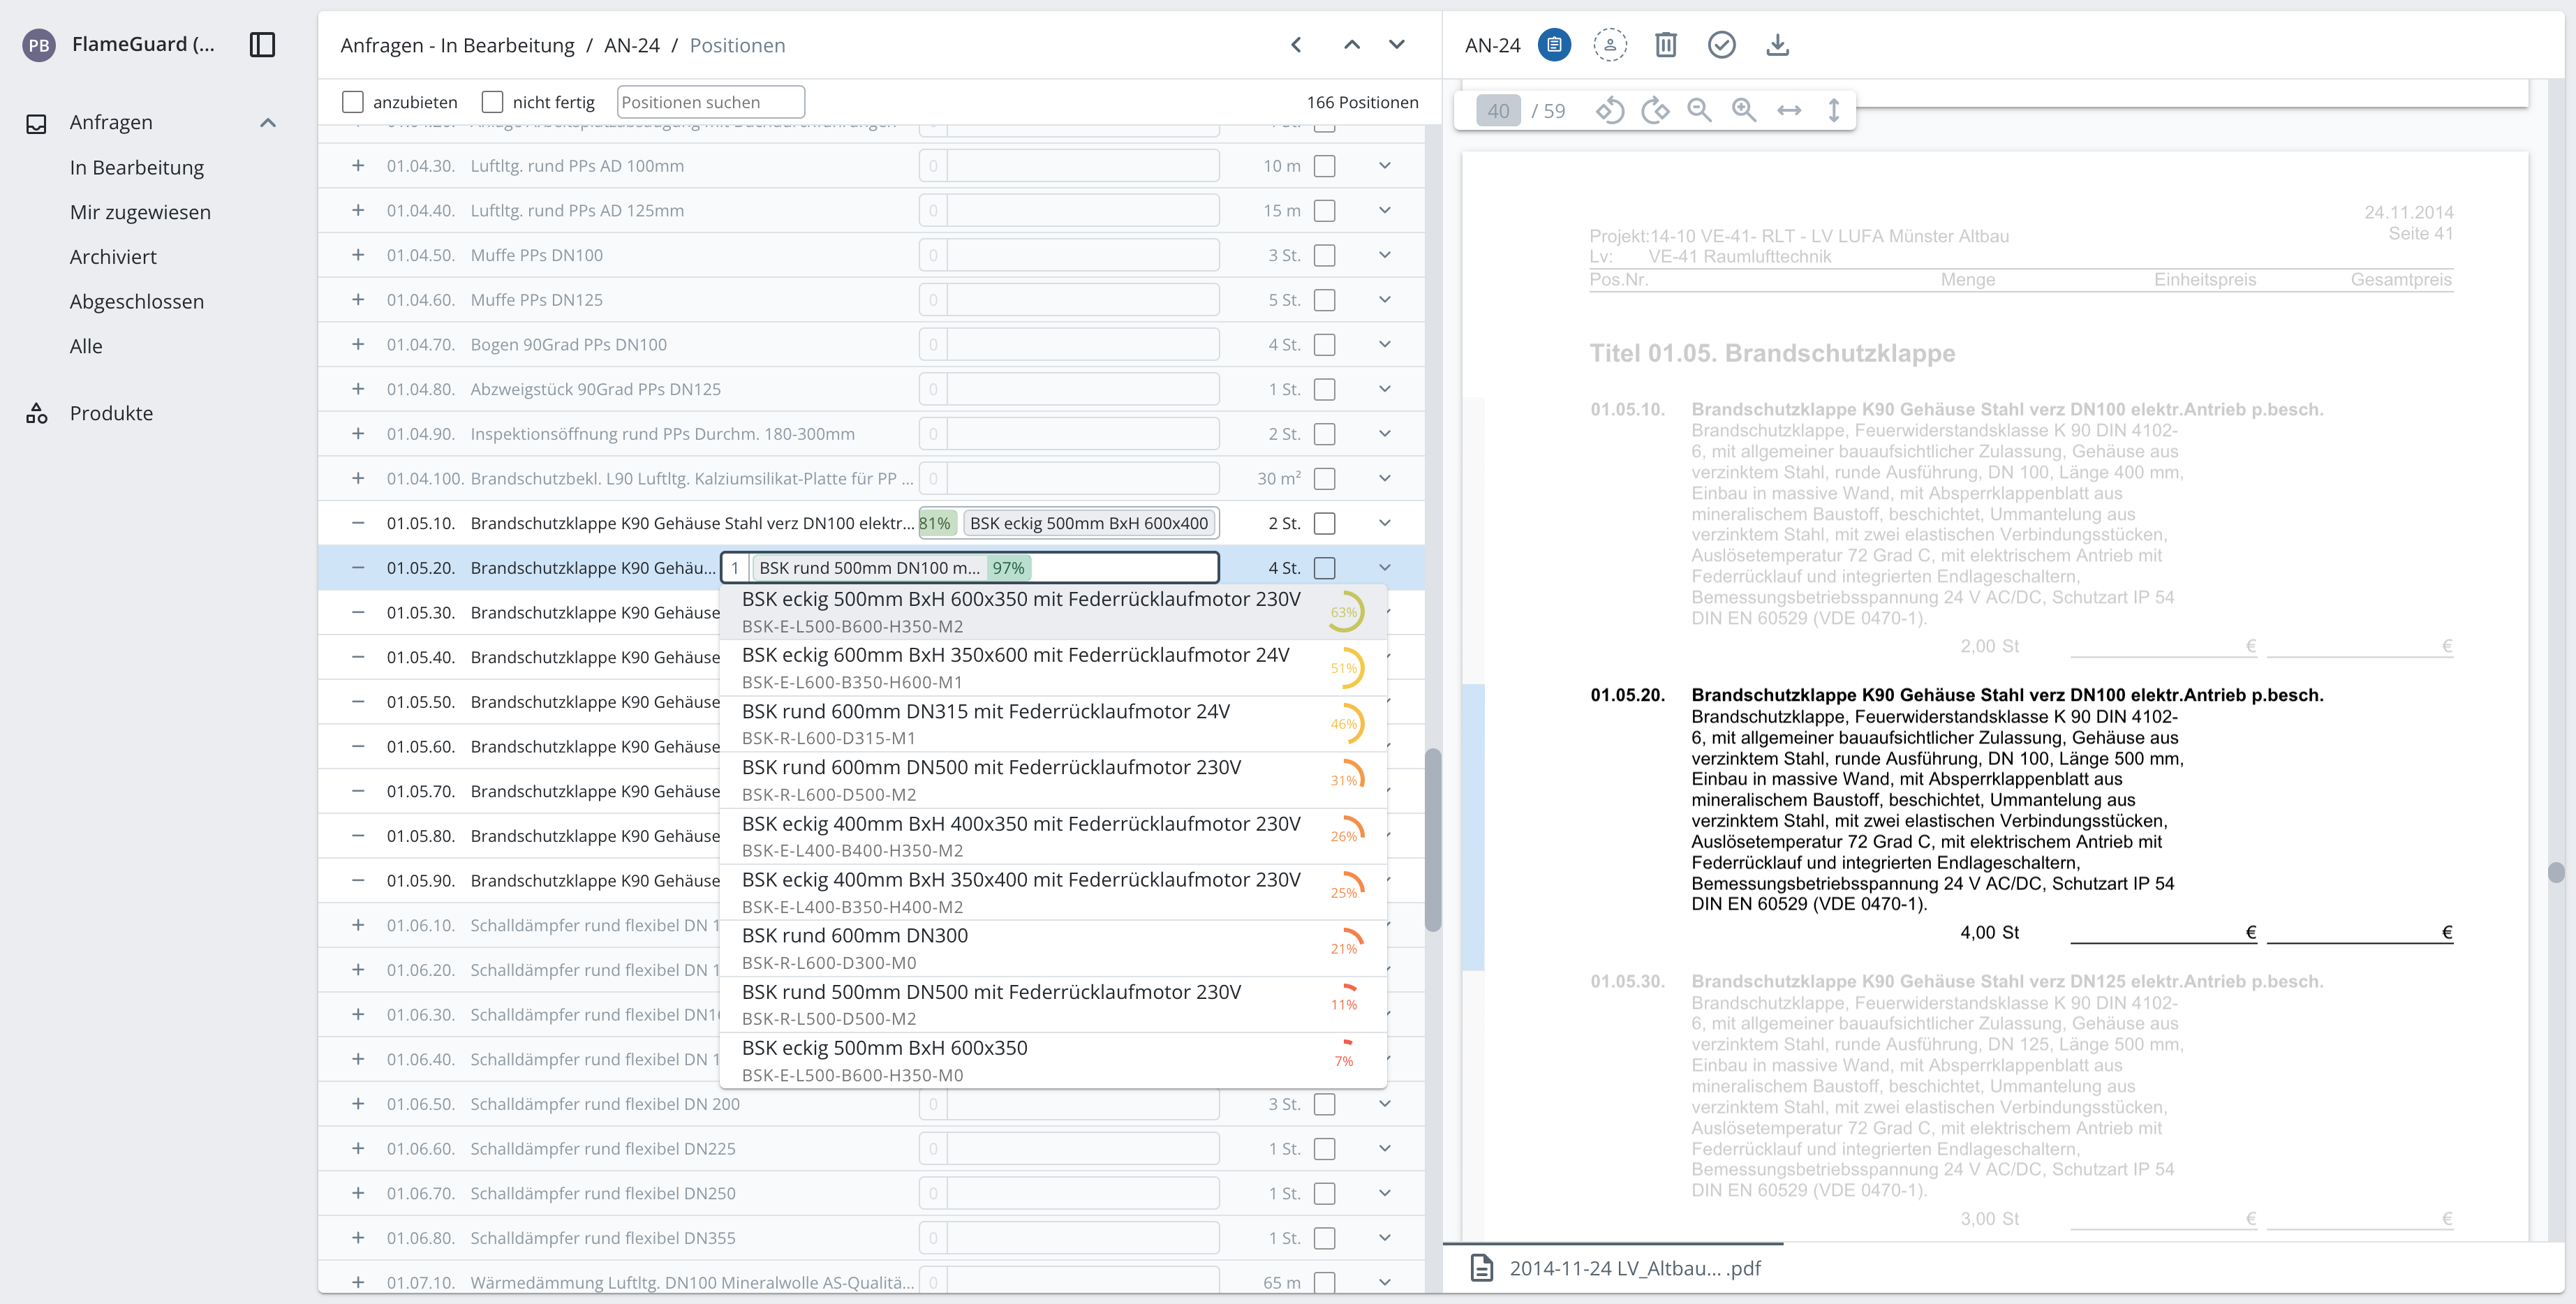
Task: Expand details of Schalldämpfer DN 200 row
Action: (1385, 1104)
